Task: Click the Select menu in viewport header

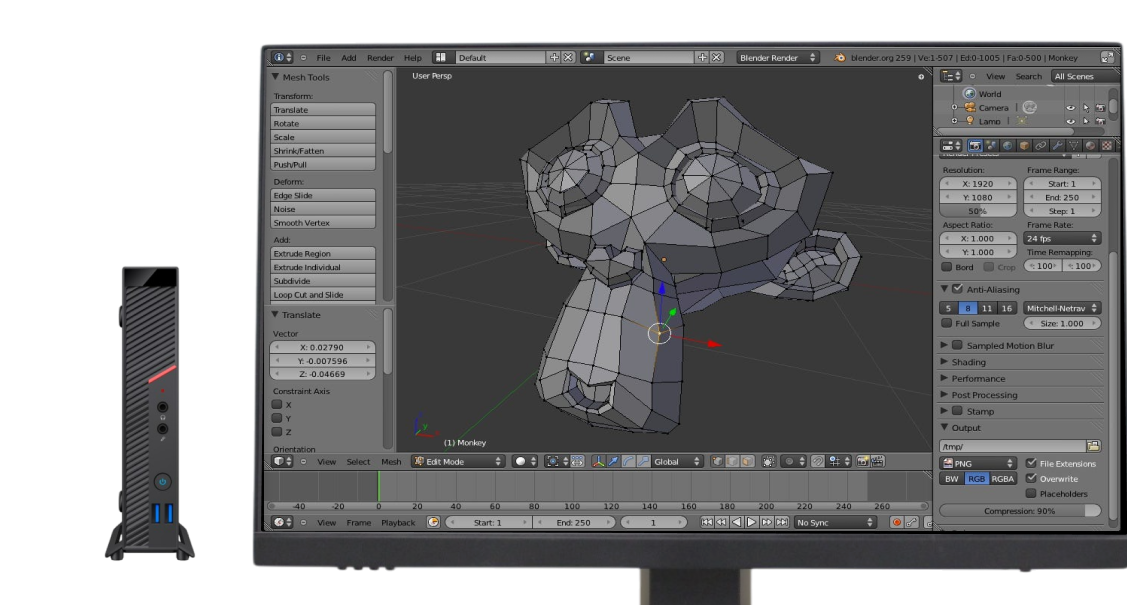Action: tap(358, 461)
